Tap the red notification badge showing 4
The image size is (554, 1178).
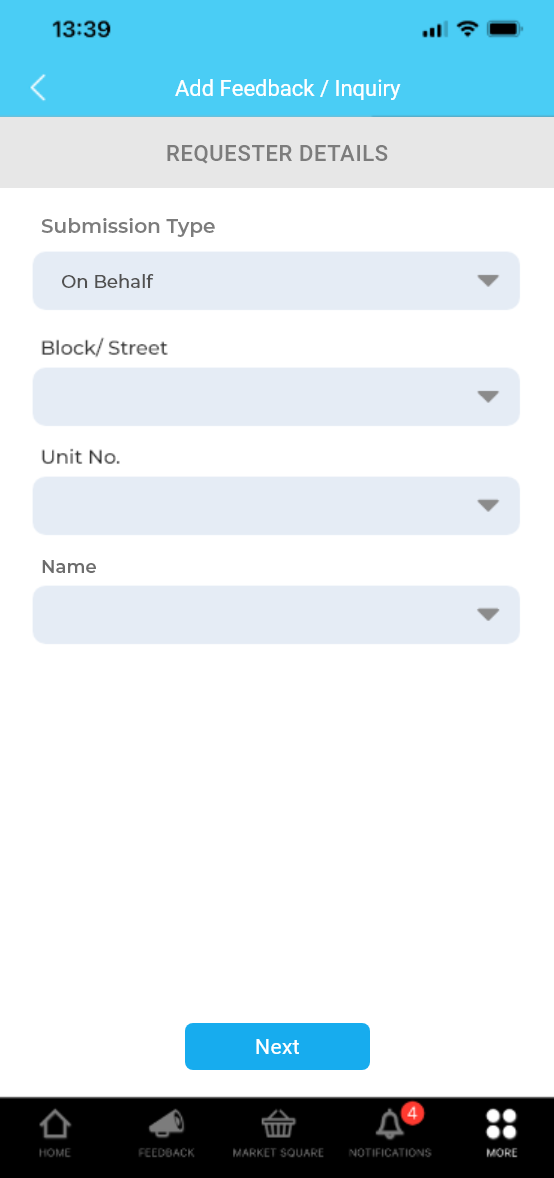tap(411, 1113)
